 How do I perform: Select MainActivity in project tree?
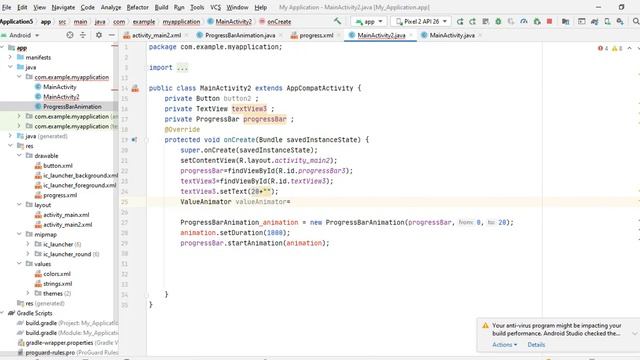click(60, 87)
